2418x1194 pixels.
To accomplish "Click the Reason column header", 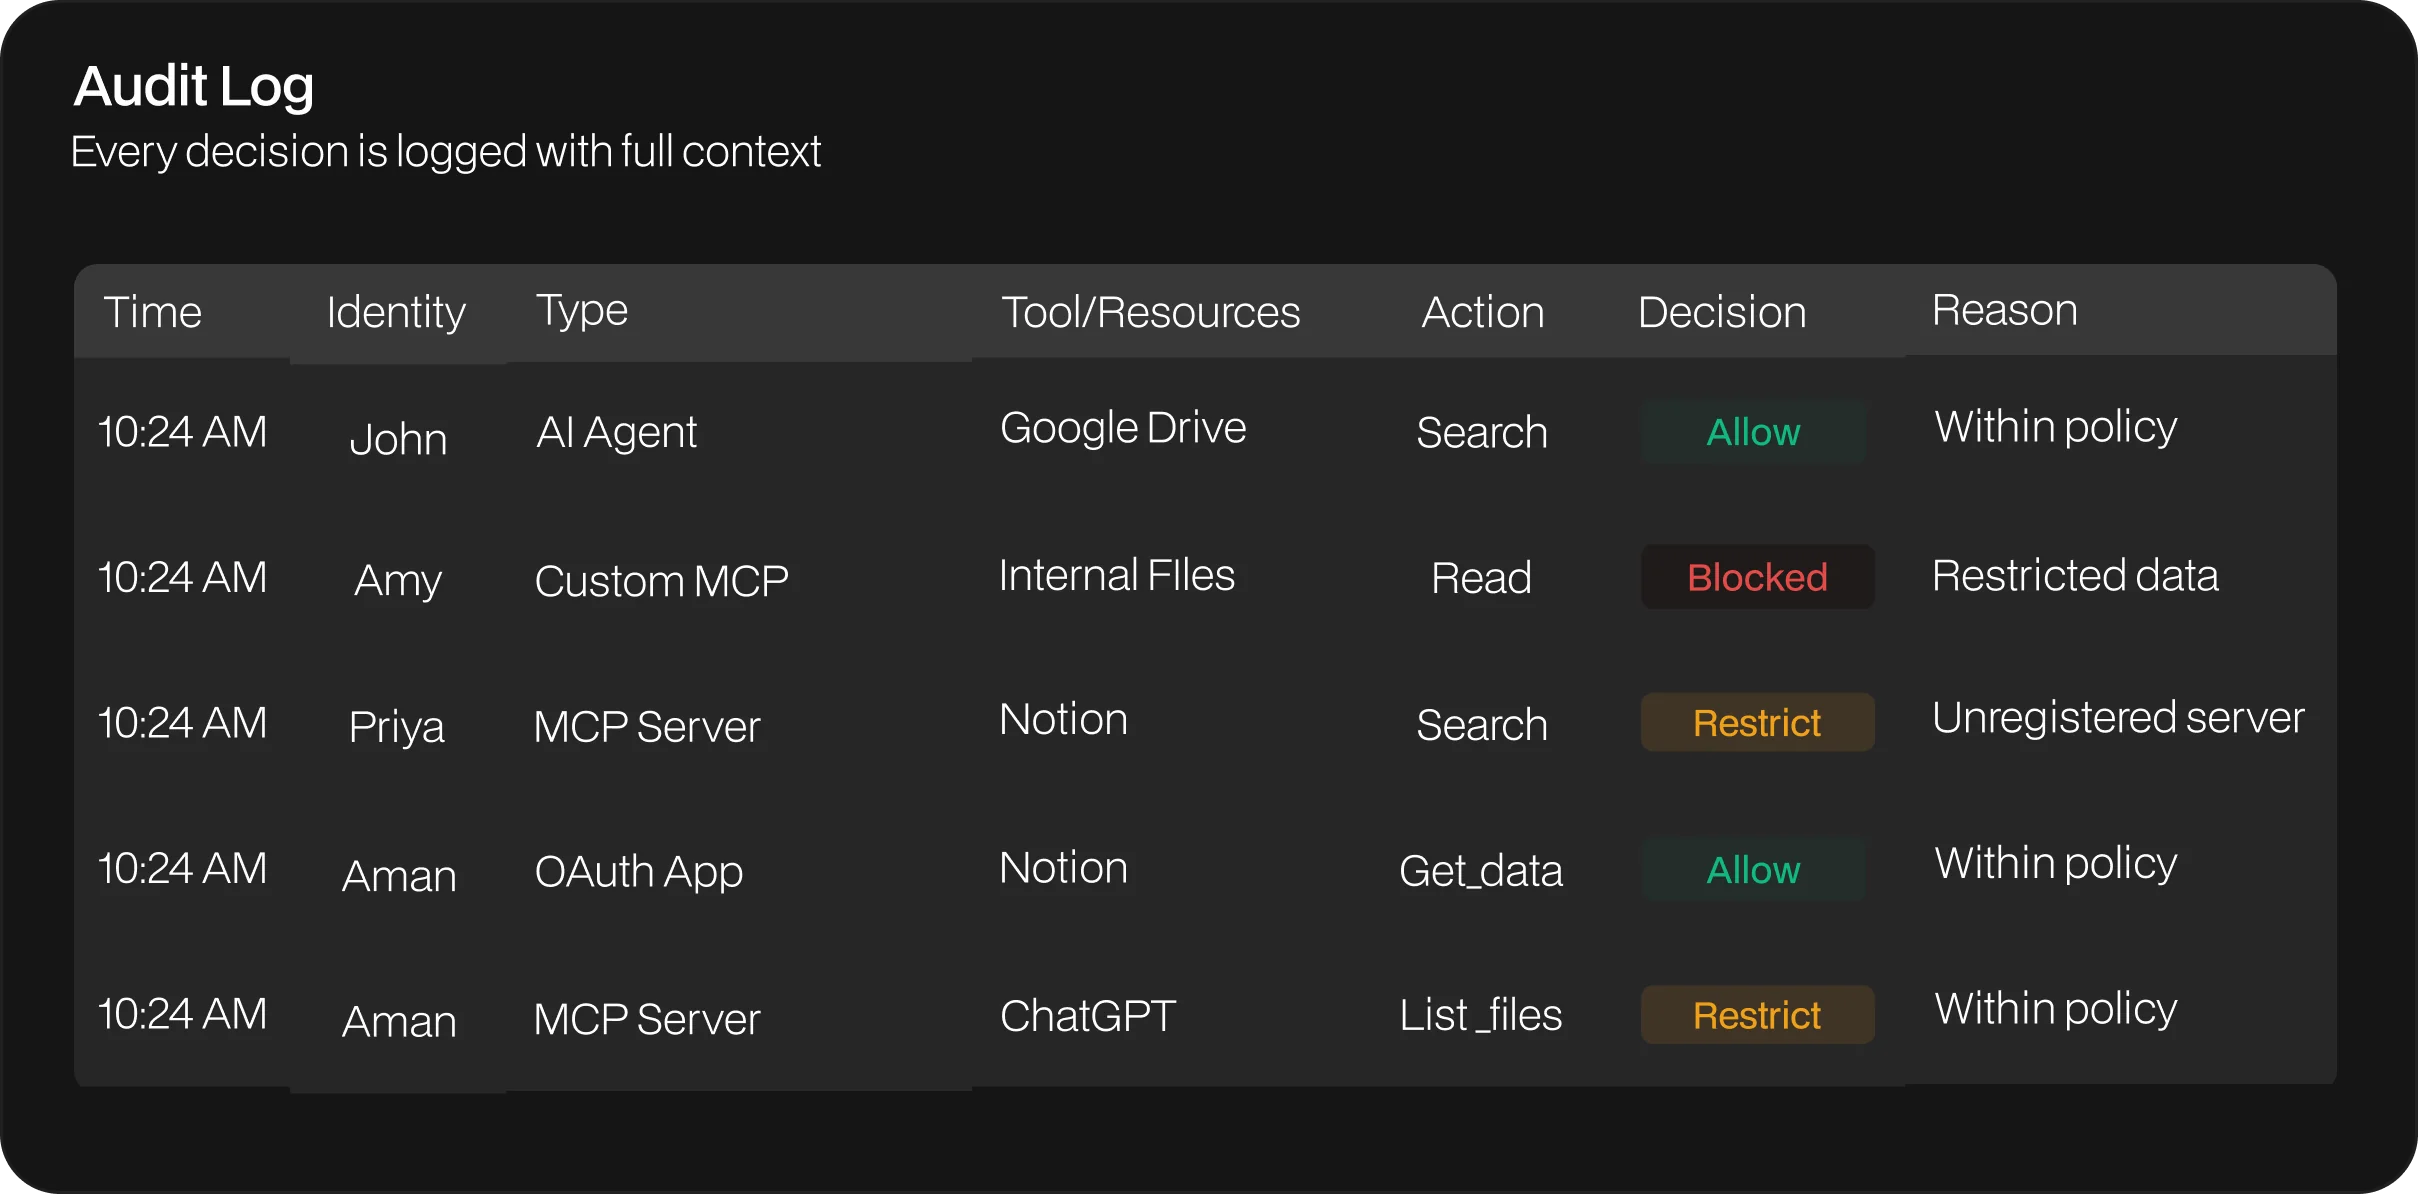I will point(2004,310).
